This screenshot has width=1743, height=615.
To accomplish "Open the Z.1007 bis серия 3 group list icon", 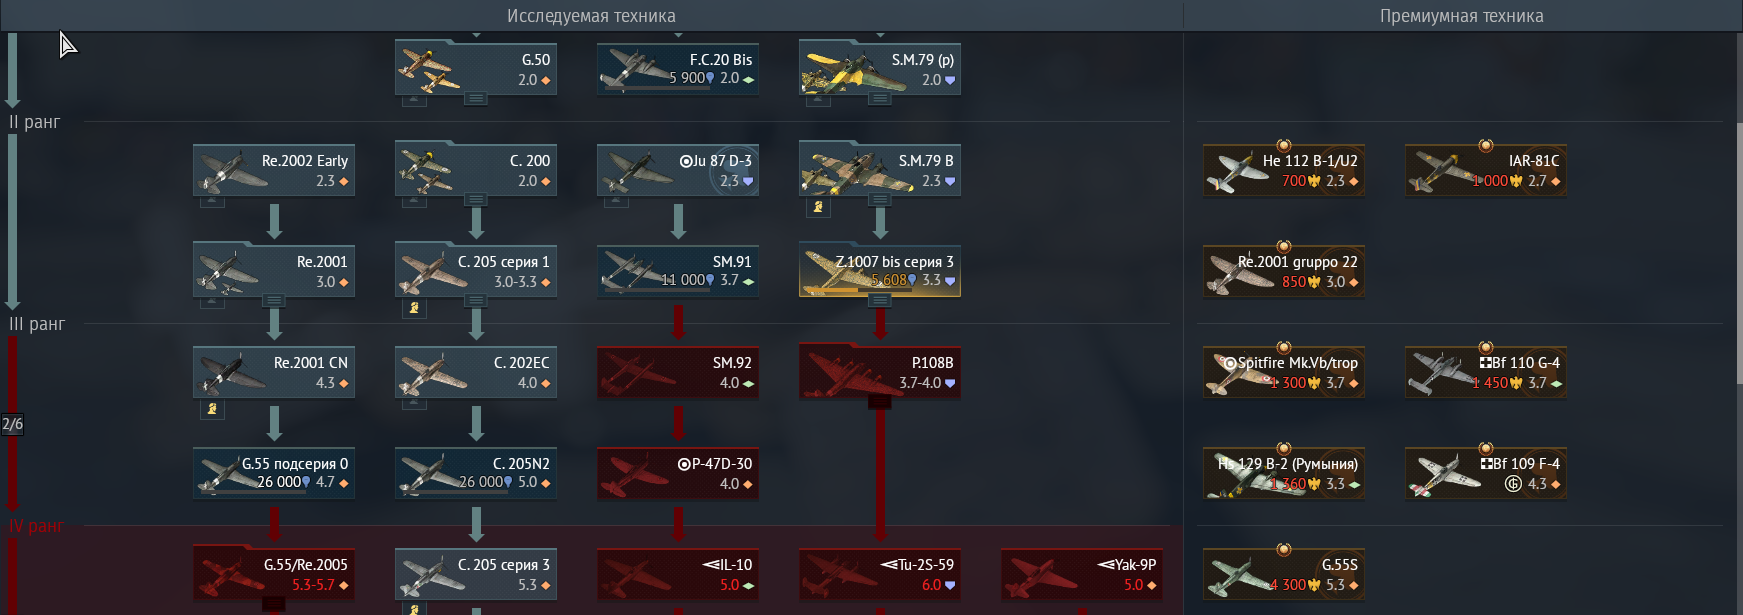I will tap(880, 300).
